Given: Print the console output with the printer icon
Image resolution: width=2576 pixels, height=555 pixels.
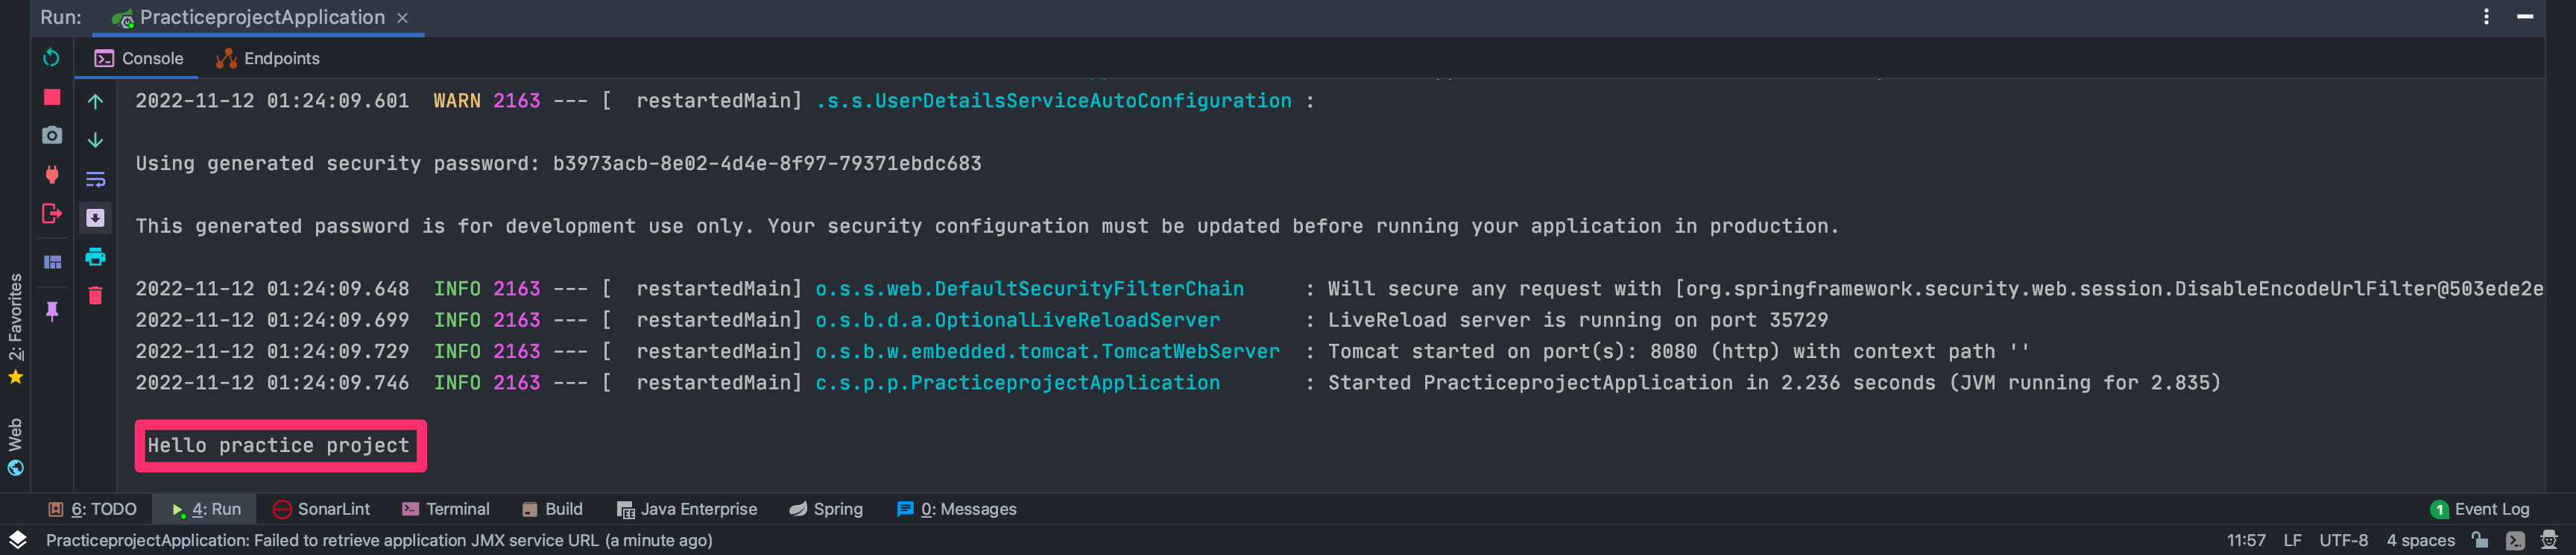Looking at the screenshot, I should click(95, 257).
